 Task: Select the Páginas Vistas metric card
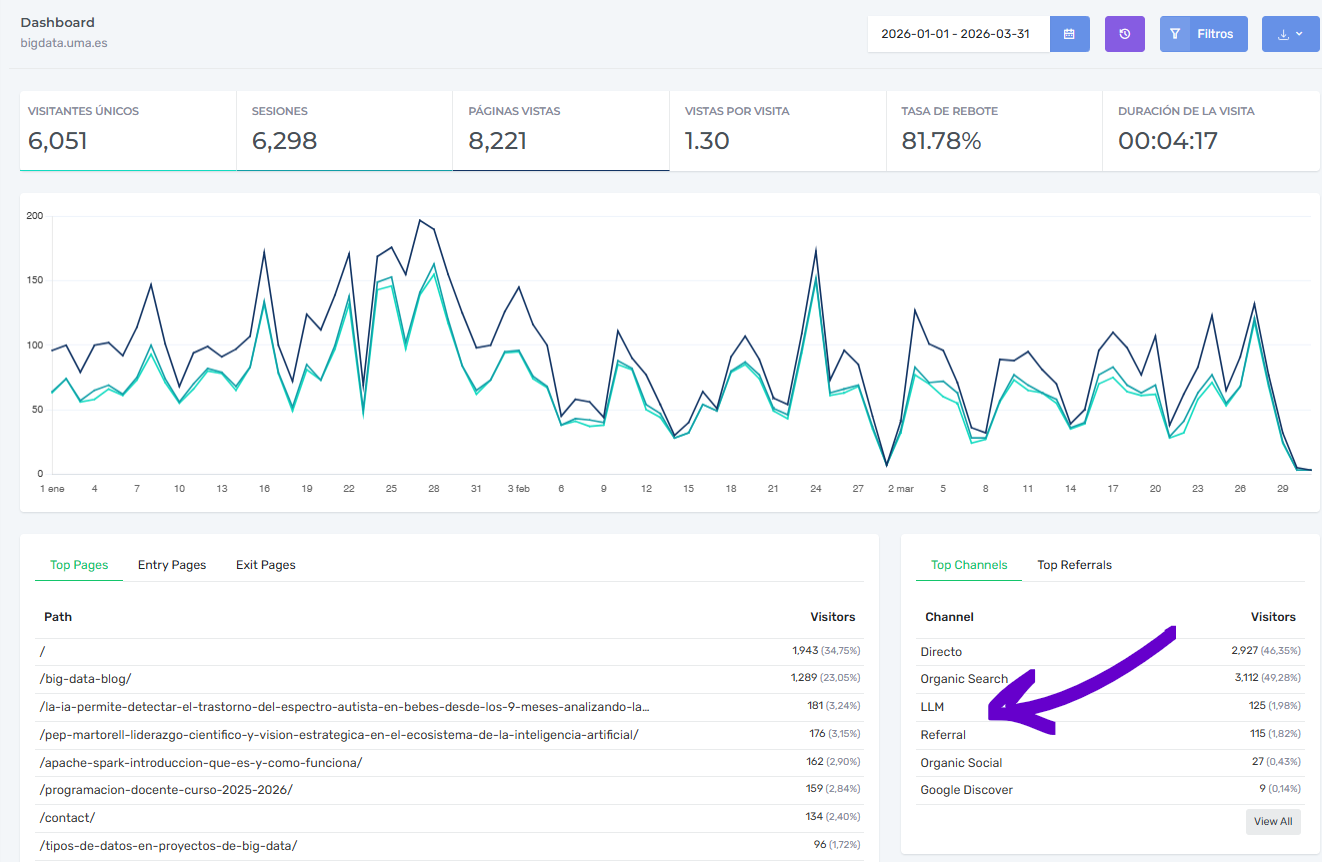click(x=561, y=131)
